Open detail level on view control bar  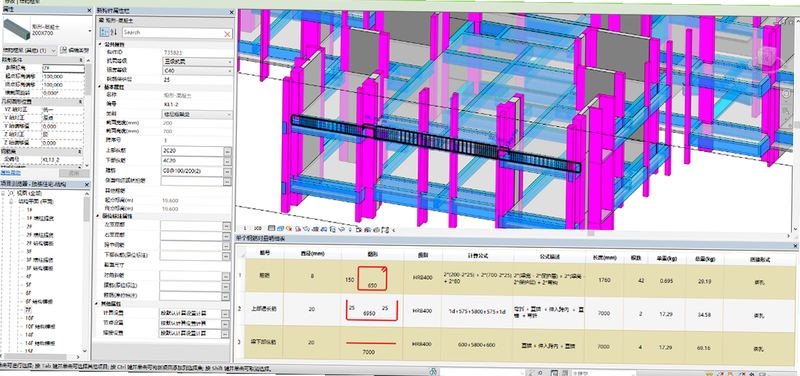click(271, 229)
